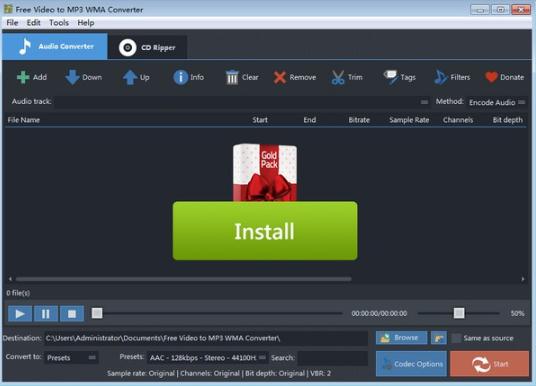Viewport: 536px width, 386px height.
Task: Clear the file list
Action: (242, 77)
